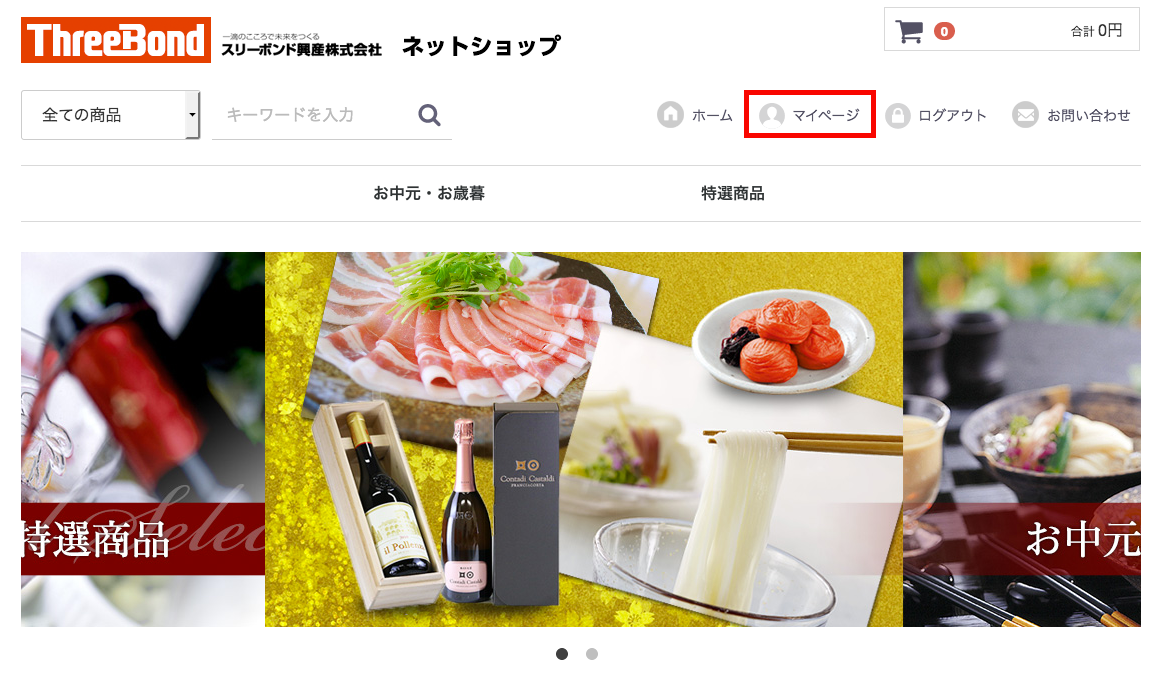This screenshot has width=1167, height=678.
Task: Click the 合計 0円 cart total
Action: [x=1096, y=31]
